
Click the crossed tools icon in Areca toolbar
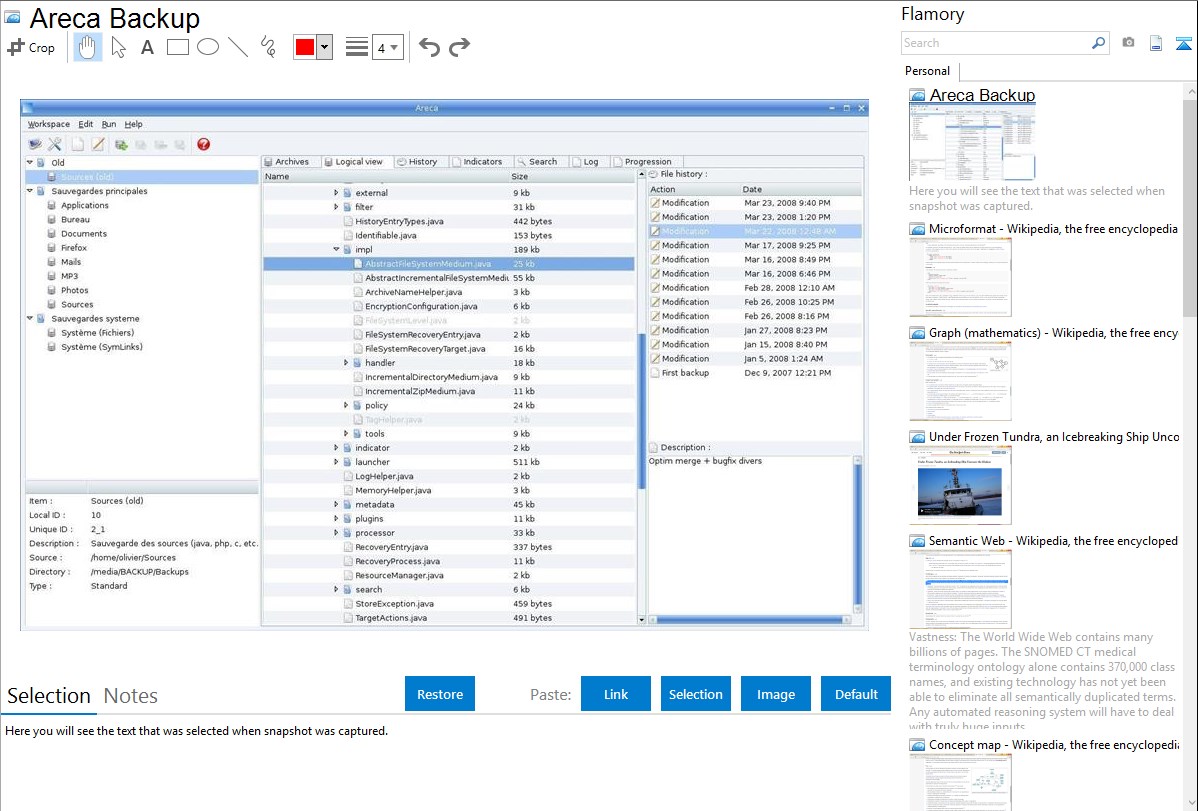click(x=55, y=144)
